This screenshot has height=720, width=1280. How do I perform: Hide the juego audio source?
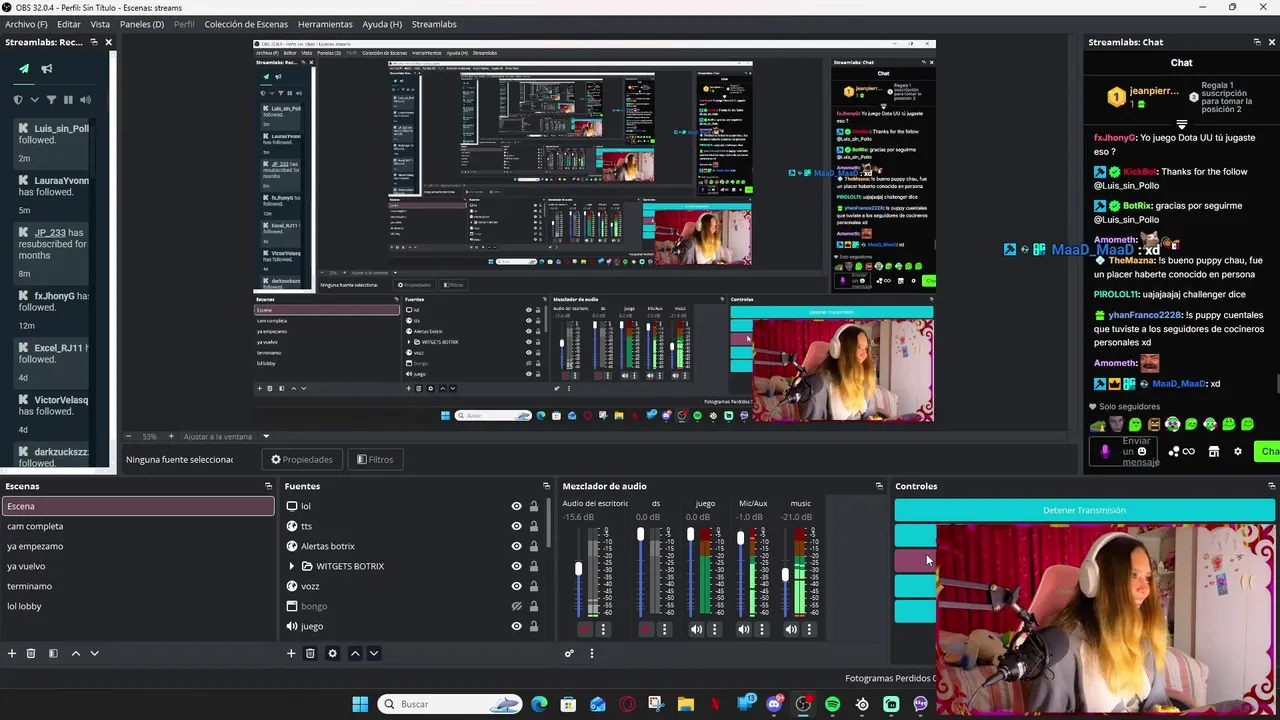tap(516, 626)
